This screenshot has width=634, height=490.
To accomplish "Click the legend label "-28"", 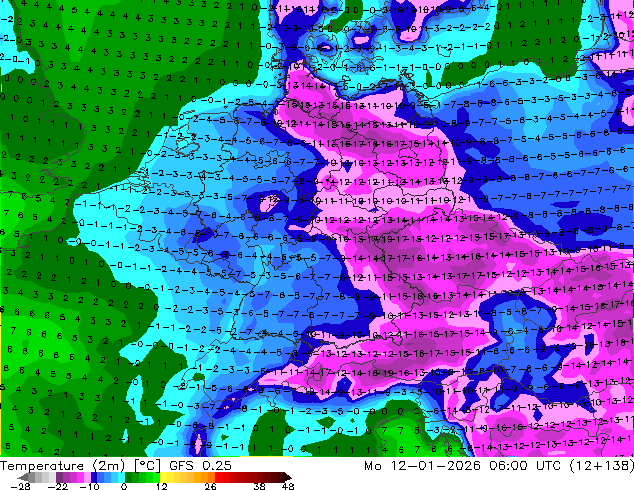I will pyautogui.click(x=19, y=486).
